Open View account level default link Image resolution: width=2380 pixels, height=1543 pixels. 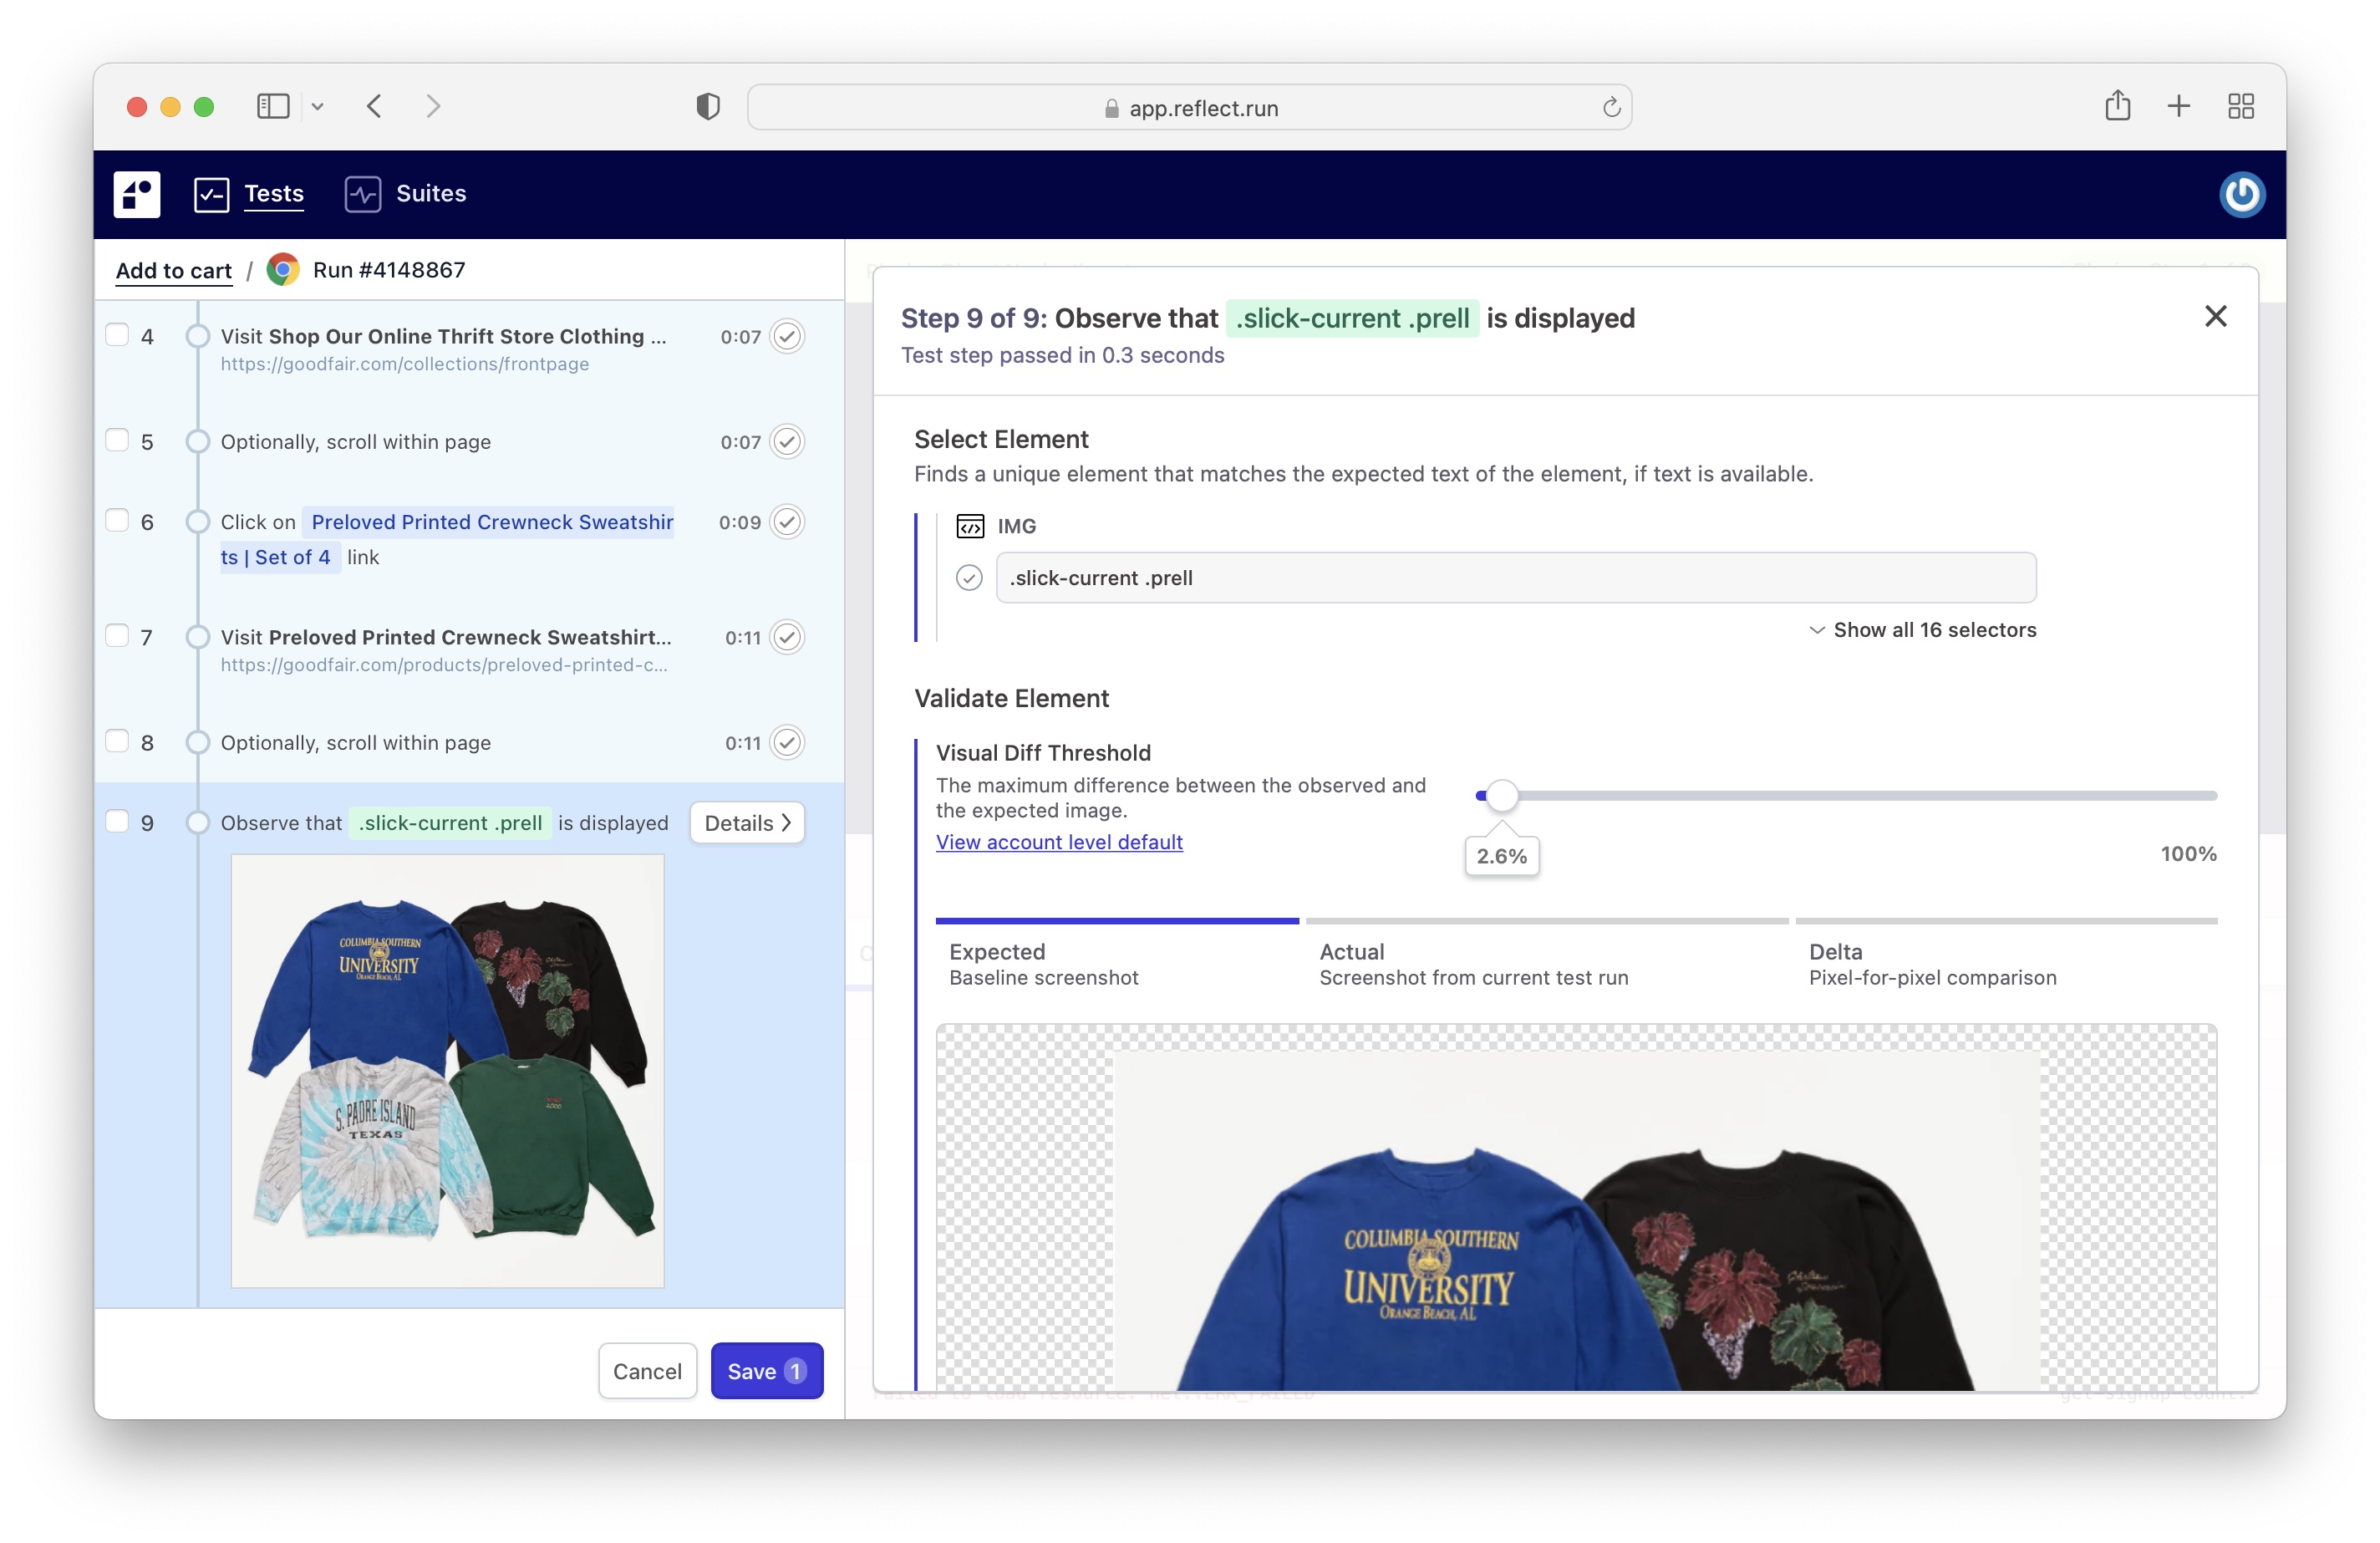pyautogui.click(x=1059, y=842)
